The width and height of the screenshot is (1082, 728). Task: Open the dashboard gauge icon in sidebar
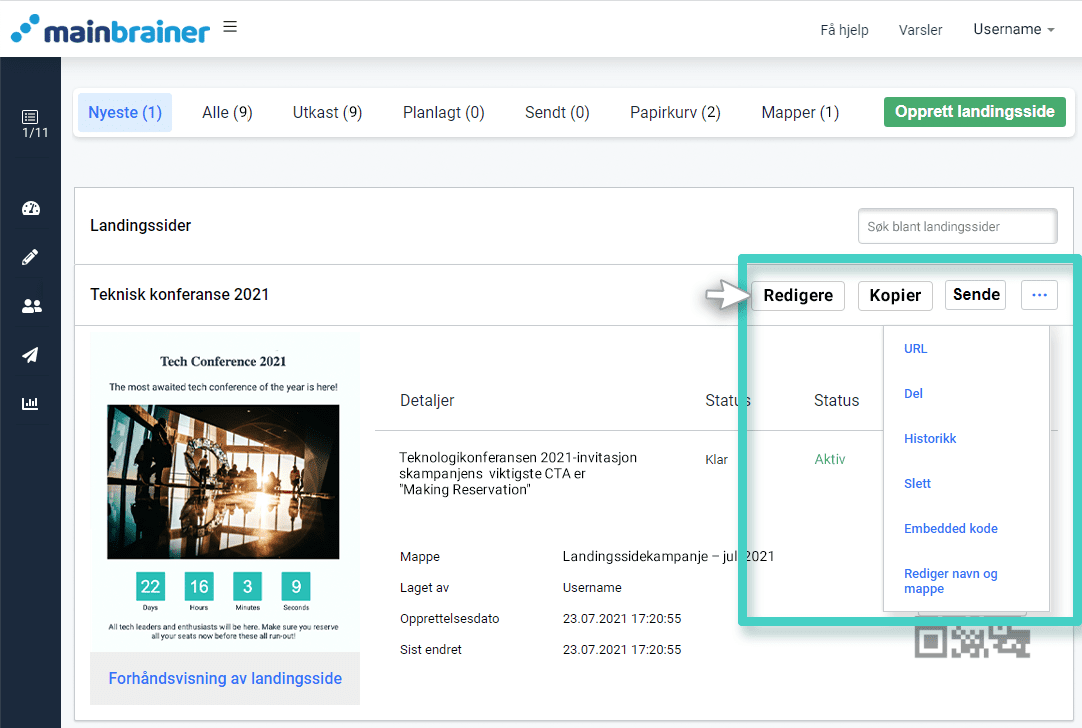[x=30, y=208]
